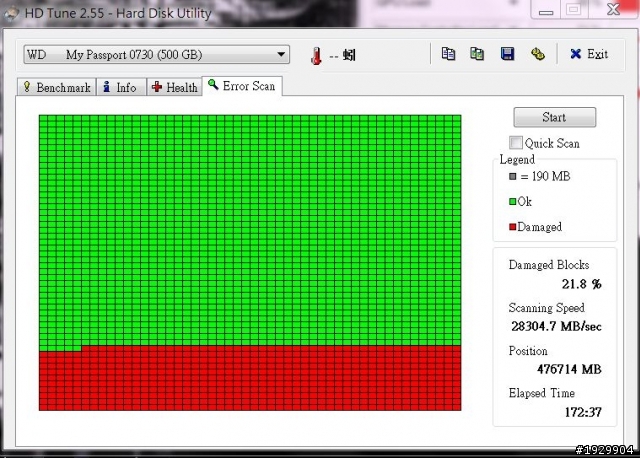Screen dimensions: 640x458
Task: Minimize the HD Tune window
Action: coord(546,10)
